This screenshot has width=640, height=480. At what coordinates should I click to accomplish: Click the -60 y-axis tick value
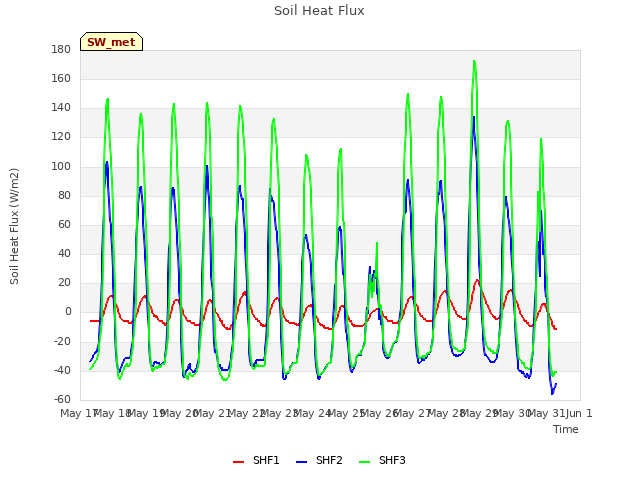click(62, 399)
